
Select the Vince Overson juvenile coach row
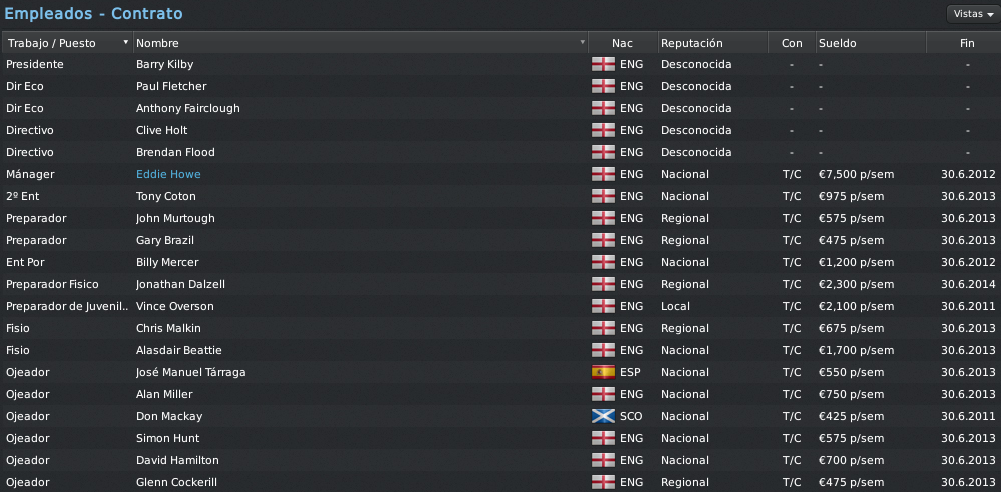click(x=500, y=306)
